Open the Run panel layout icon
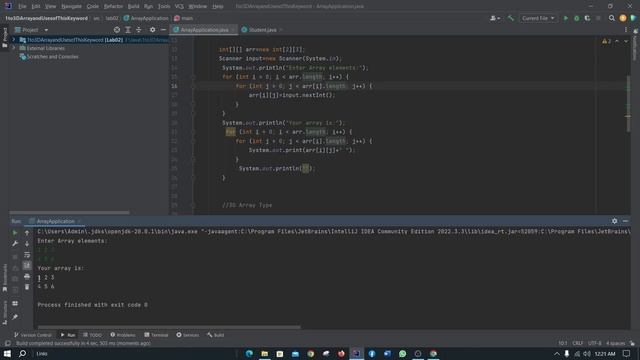Viewport: 640px width, 360px height. point(15,304)
